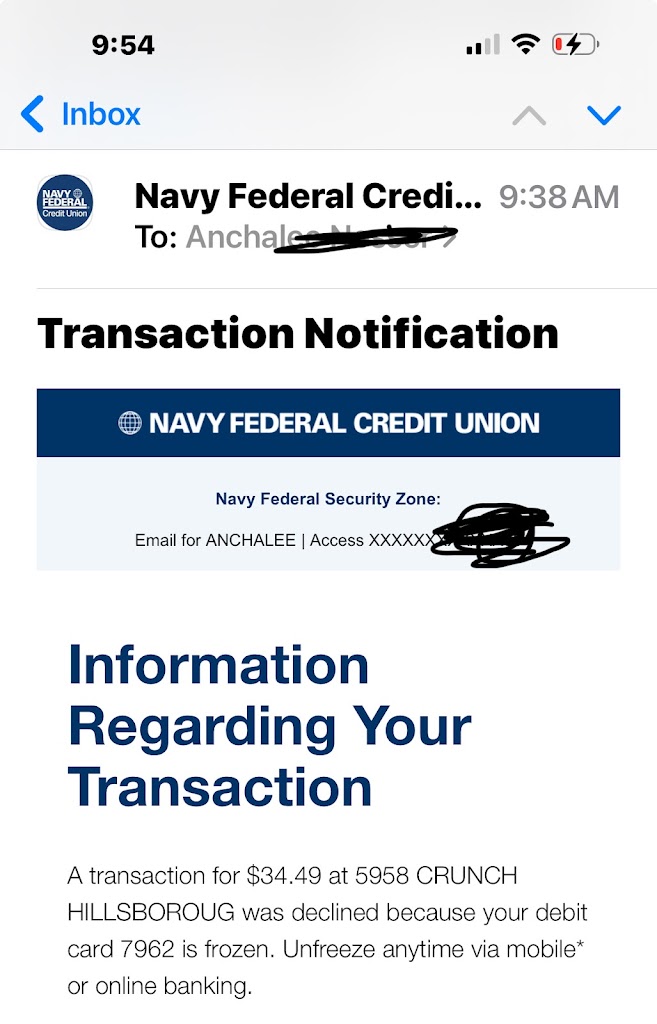657x1024 pixels.
Task: Select the Email for ANCHALEE text
Action: tap(215, 540)
